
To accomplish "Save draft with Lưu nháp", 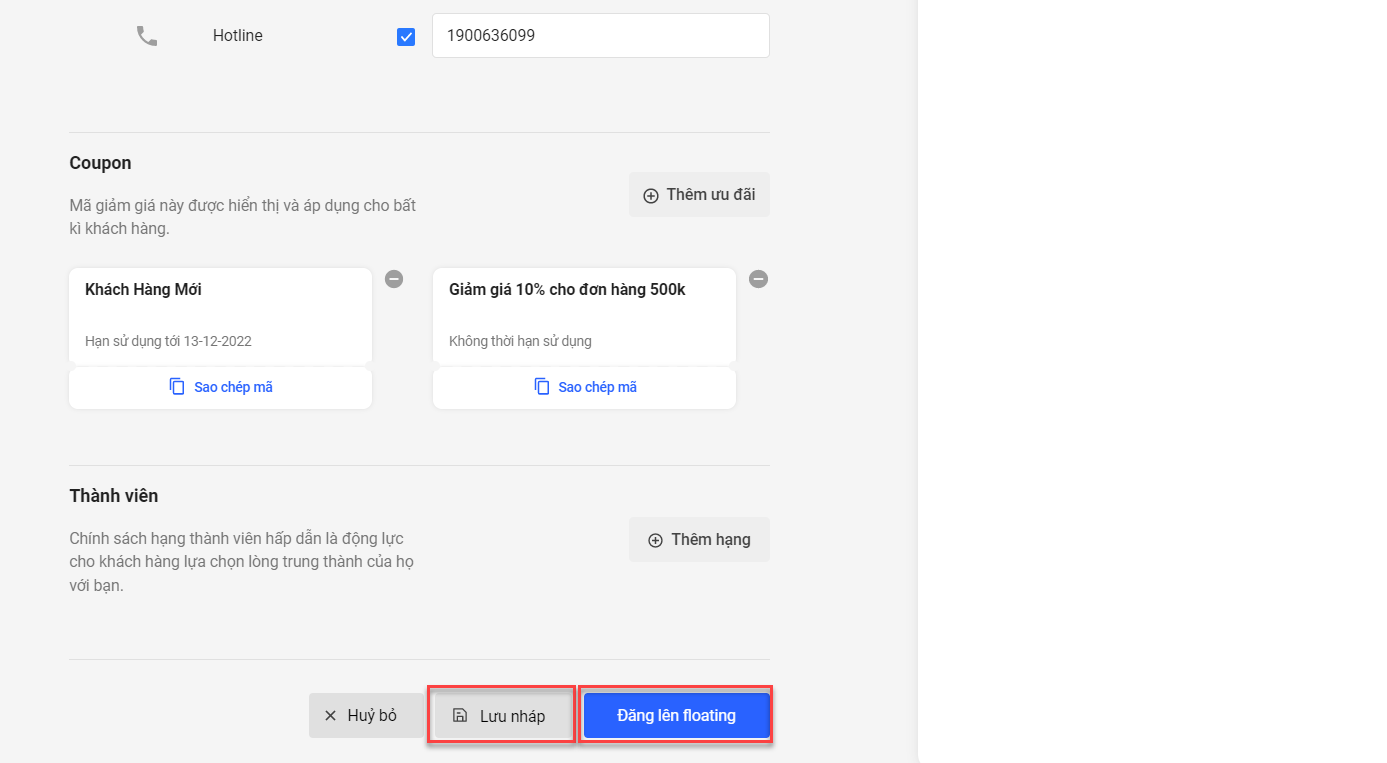I will [x=501, y=716].
